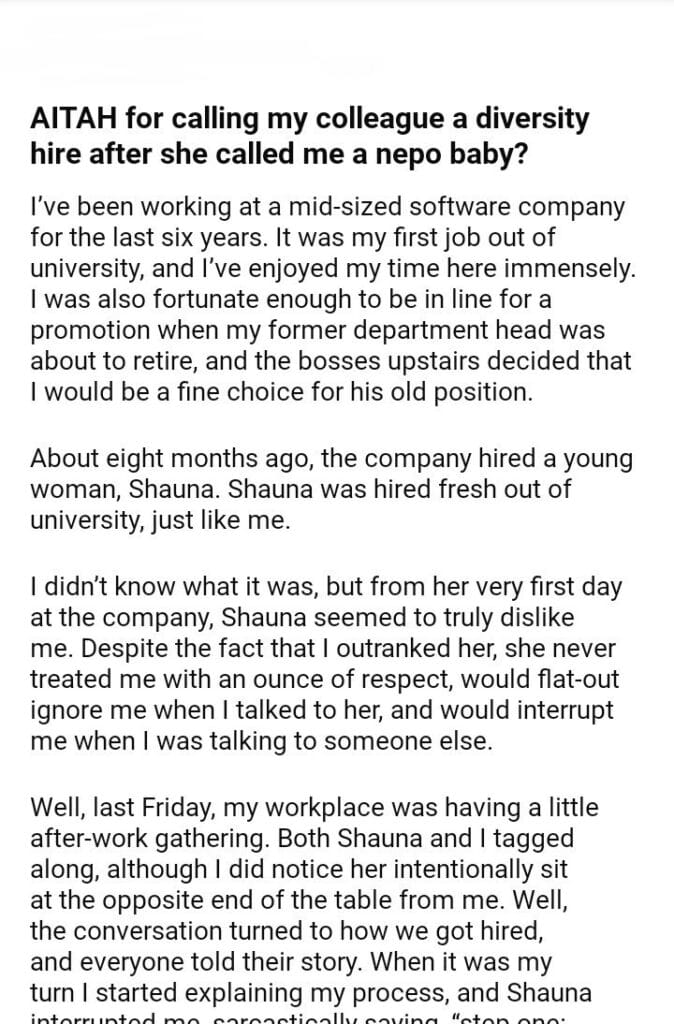This screenshot has height=1024, width=674.
Task: Click the line "I would be a fine choice for his old position."
Action: 281,394
